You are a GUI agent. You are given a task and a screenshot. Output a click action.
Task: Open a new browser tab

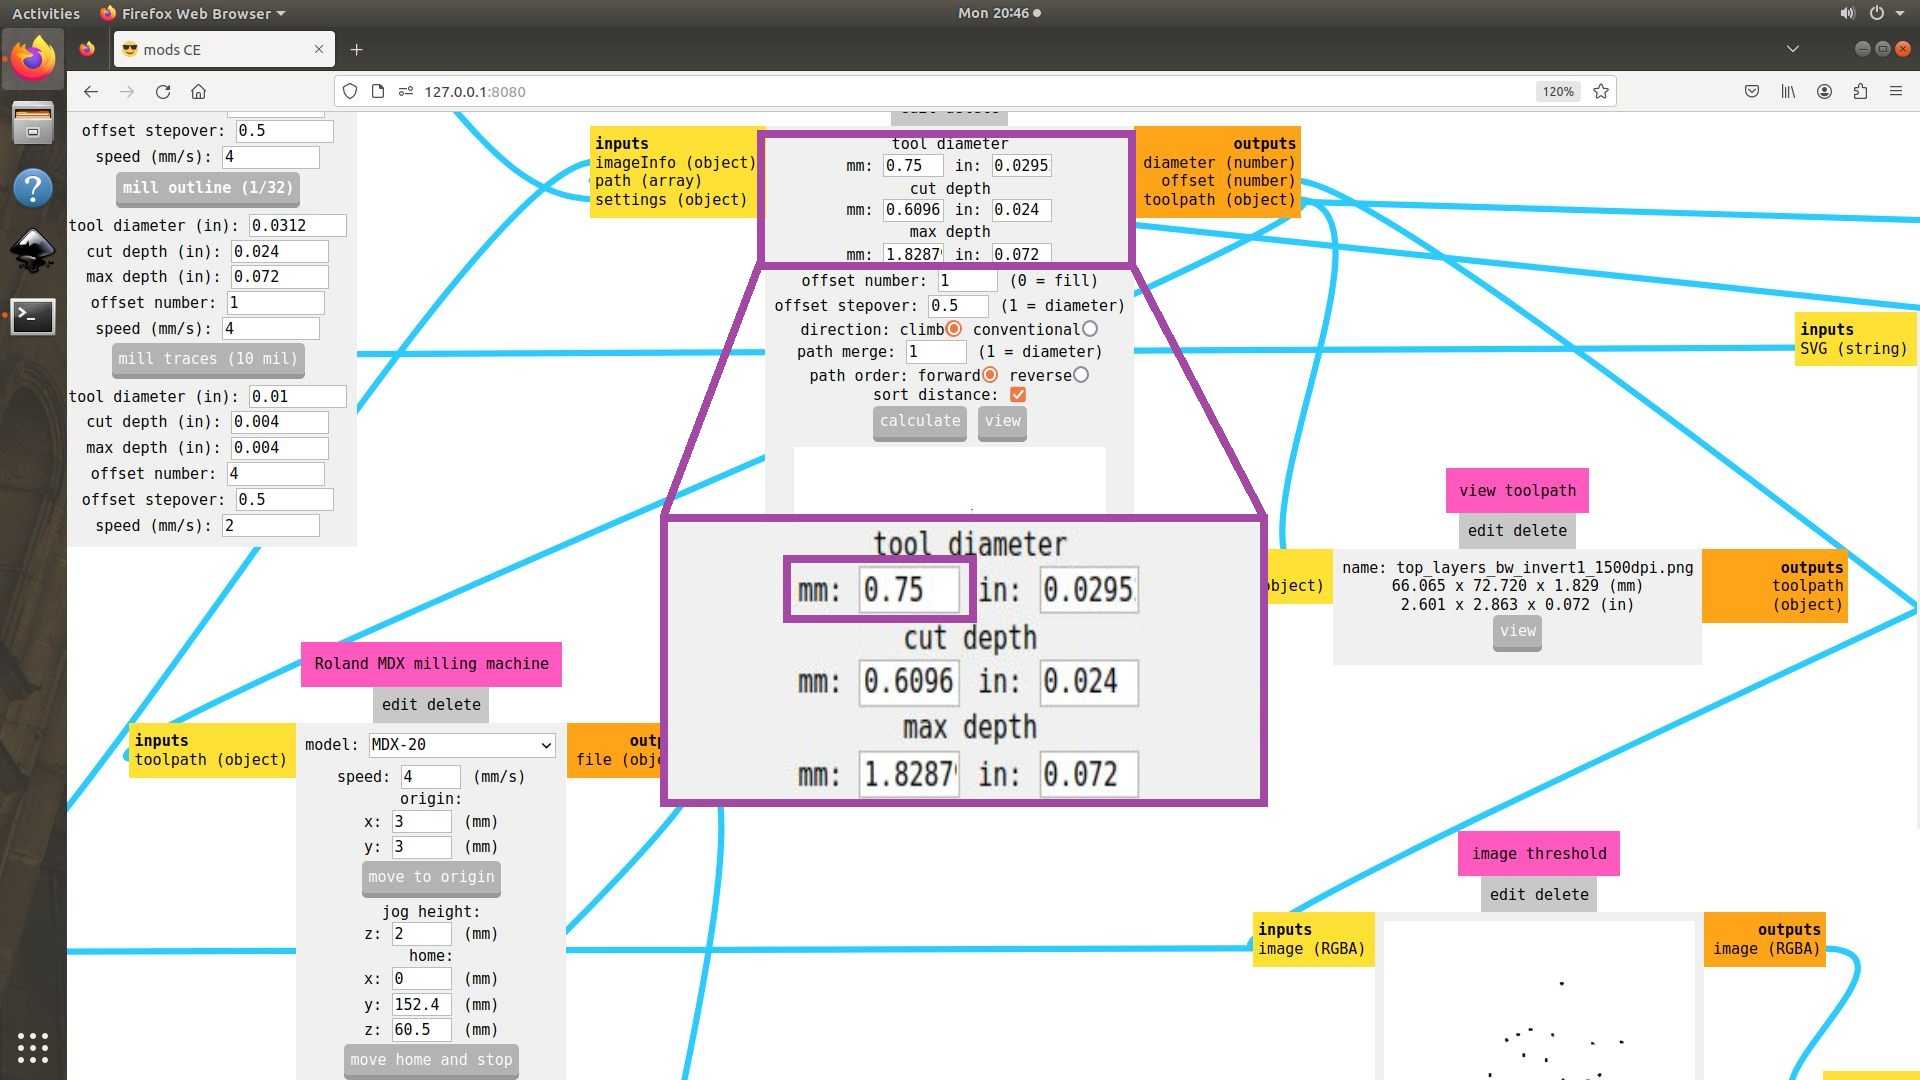coord(356,49)
